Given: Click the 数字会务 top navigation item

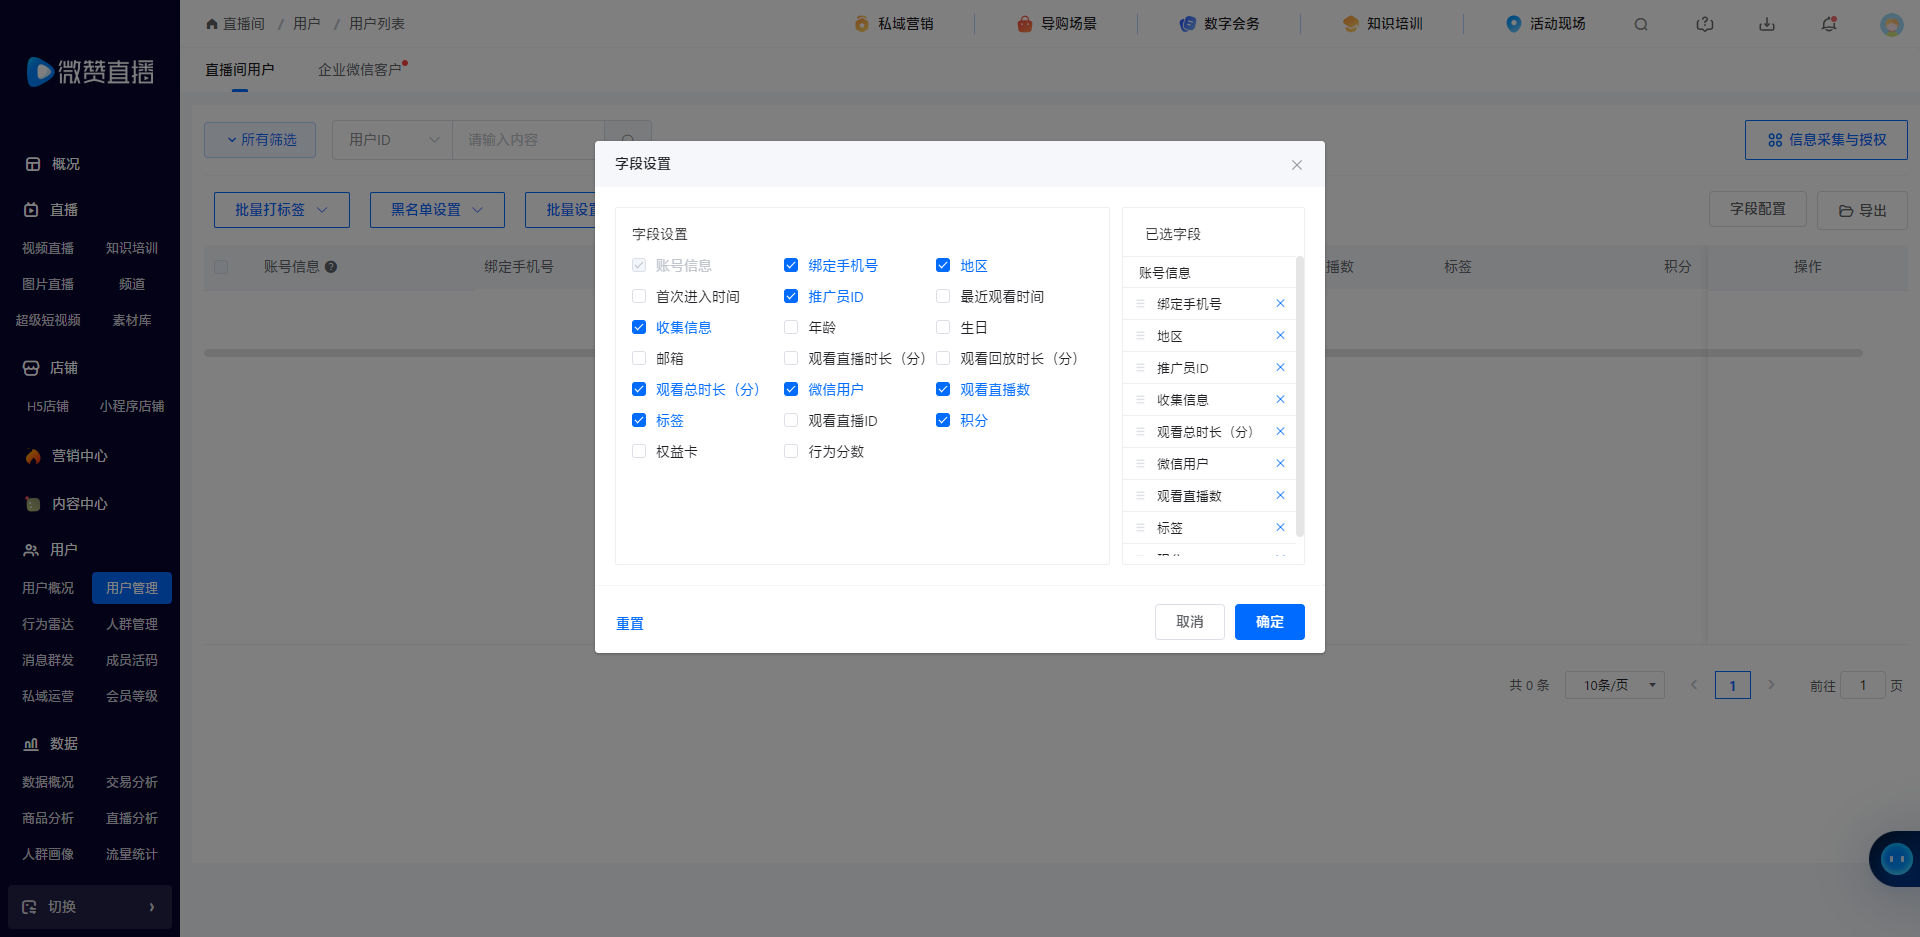Looking at the screenshot, I should (1220, 24).
